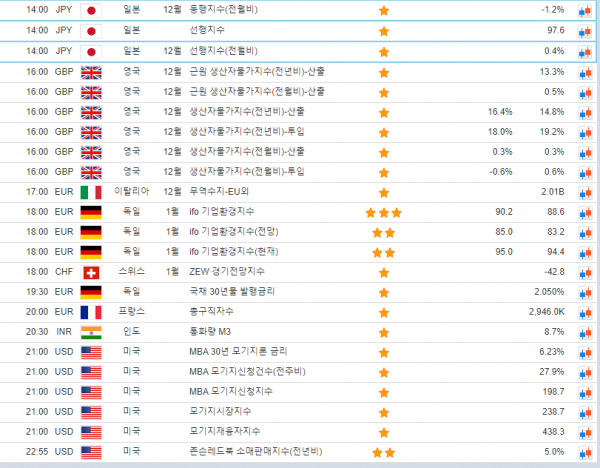Click chart icon for 국채 30년물 발행금리
Screen dimensions: 600x468
point(585,292)
